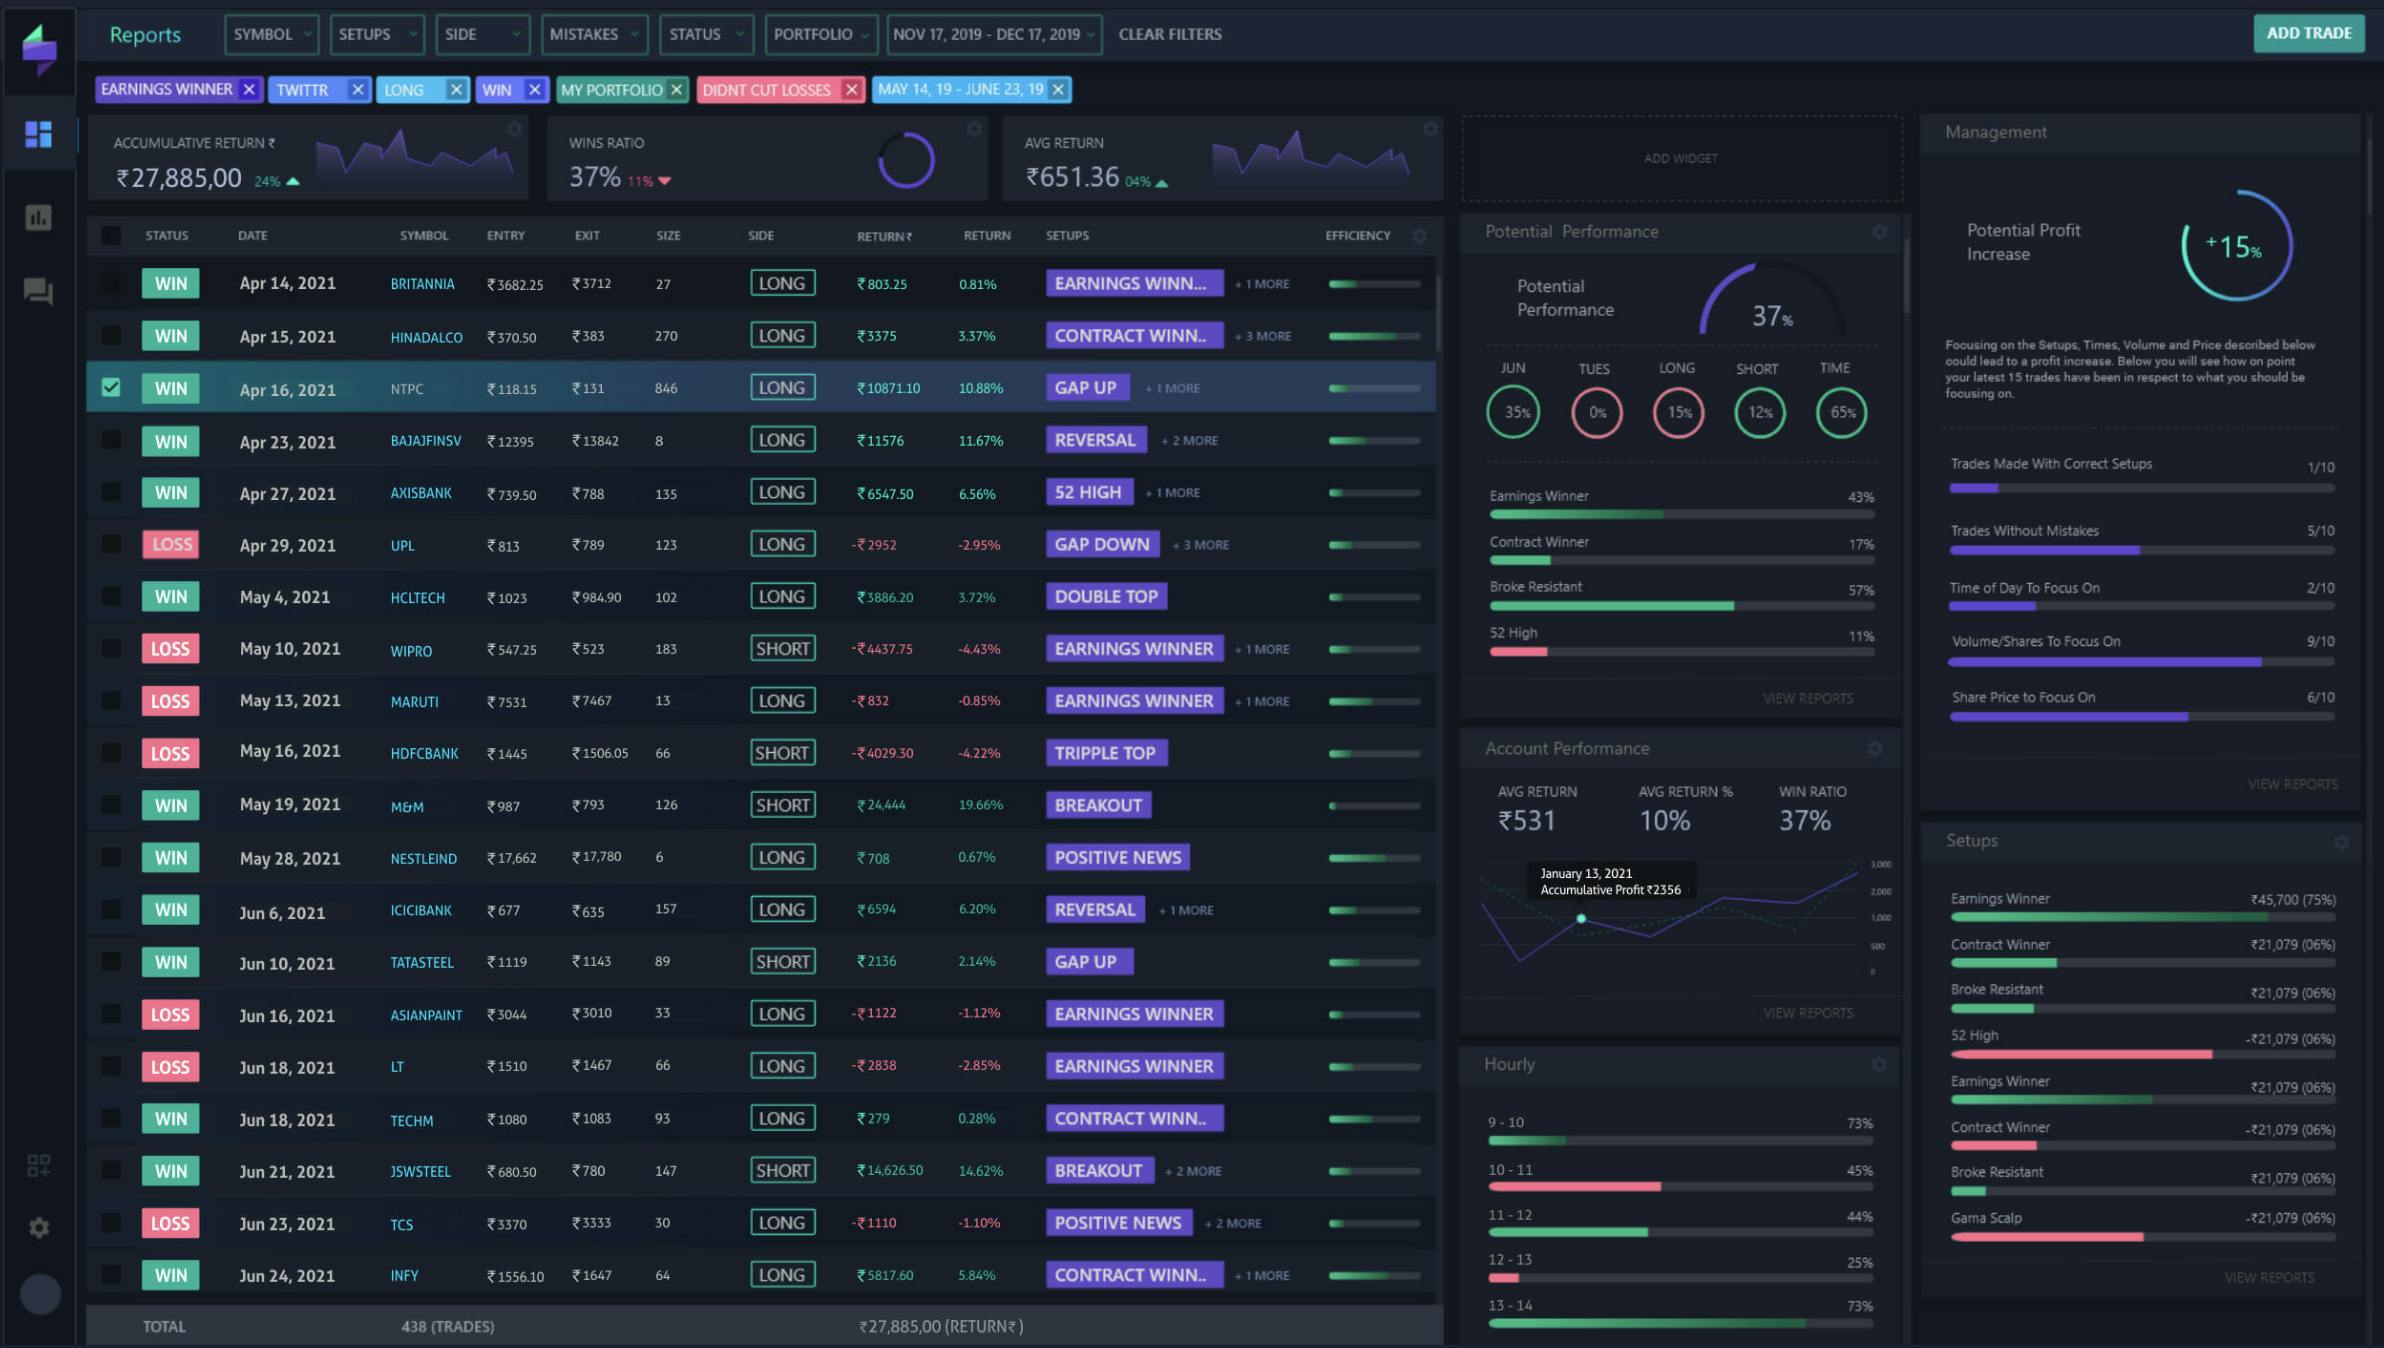Viewport: 2384px width, 1348px height.
Task: Click the ADD WIDGET placeholder area
Action: pos(1680,158)
